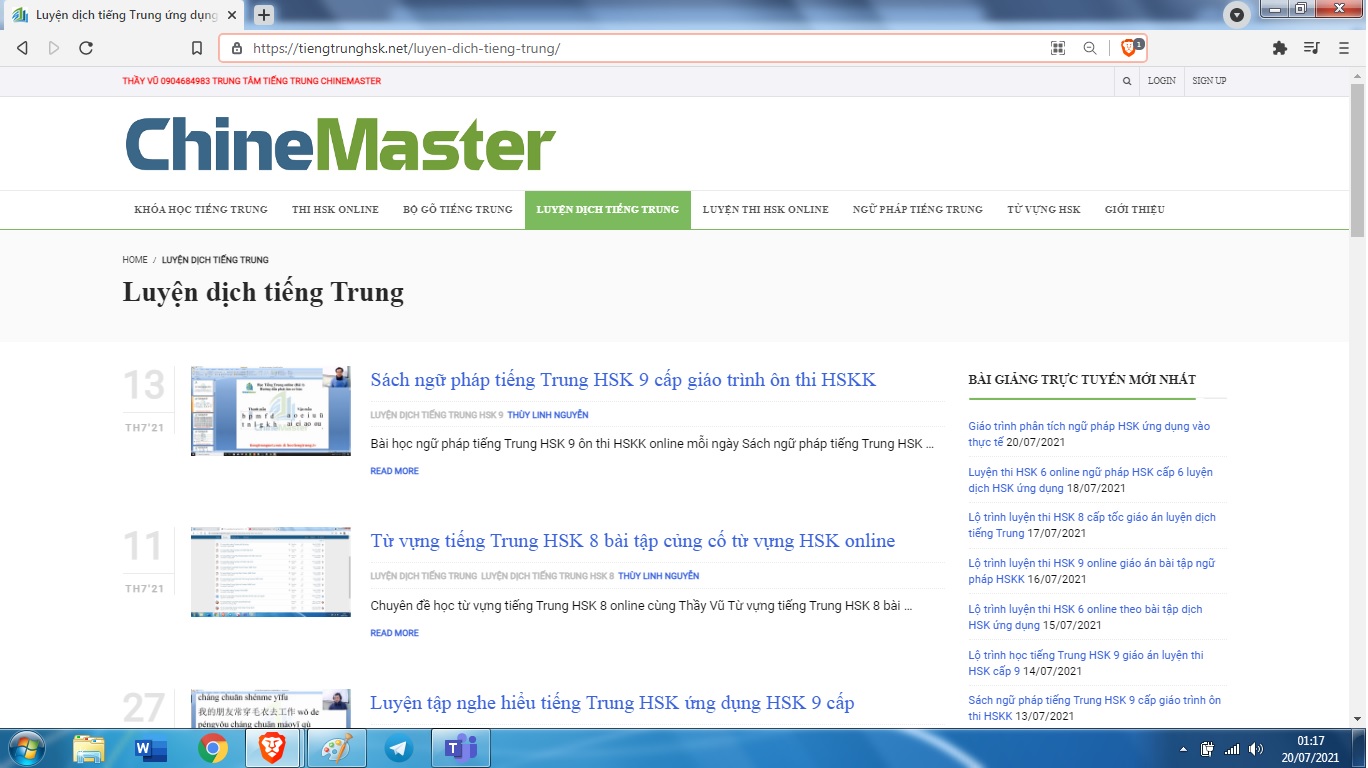Open thumbnail of Luyện tập nghe hiểu article

[271, 708]
